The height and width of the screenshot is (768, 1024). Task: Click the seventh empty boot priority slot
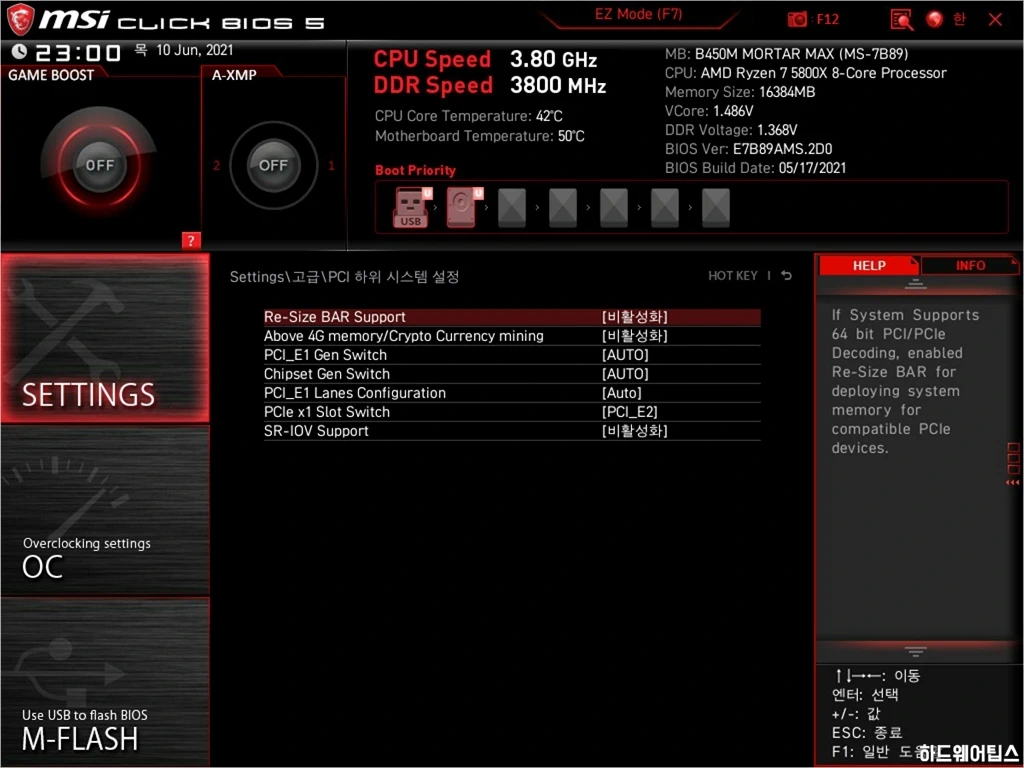pos(716,208)
